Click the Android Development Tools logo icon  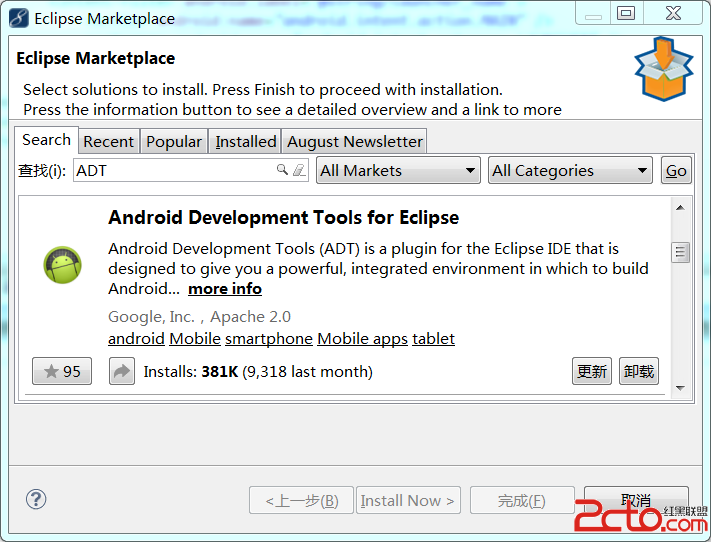(63, 265)
